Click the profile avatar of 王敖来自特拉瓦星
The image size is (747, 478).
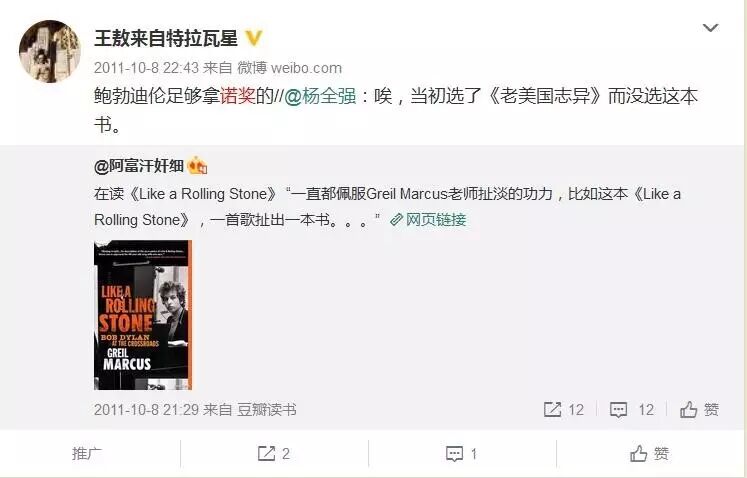coord(50,51)
